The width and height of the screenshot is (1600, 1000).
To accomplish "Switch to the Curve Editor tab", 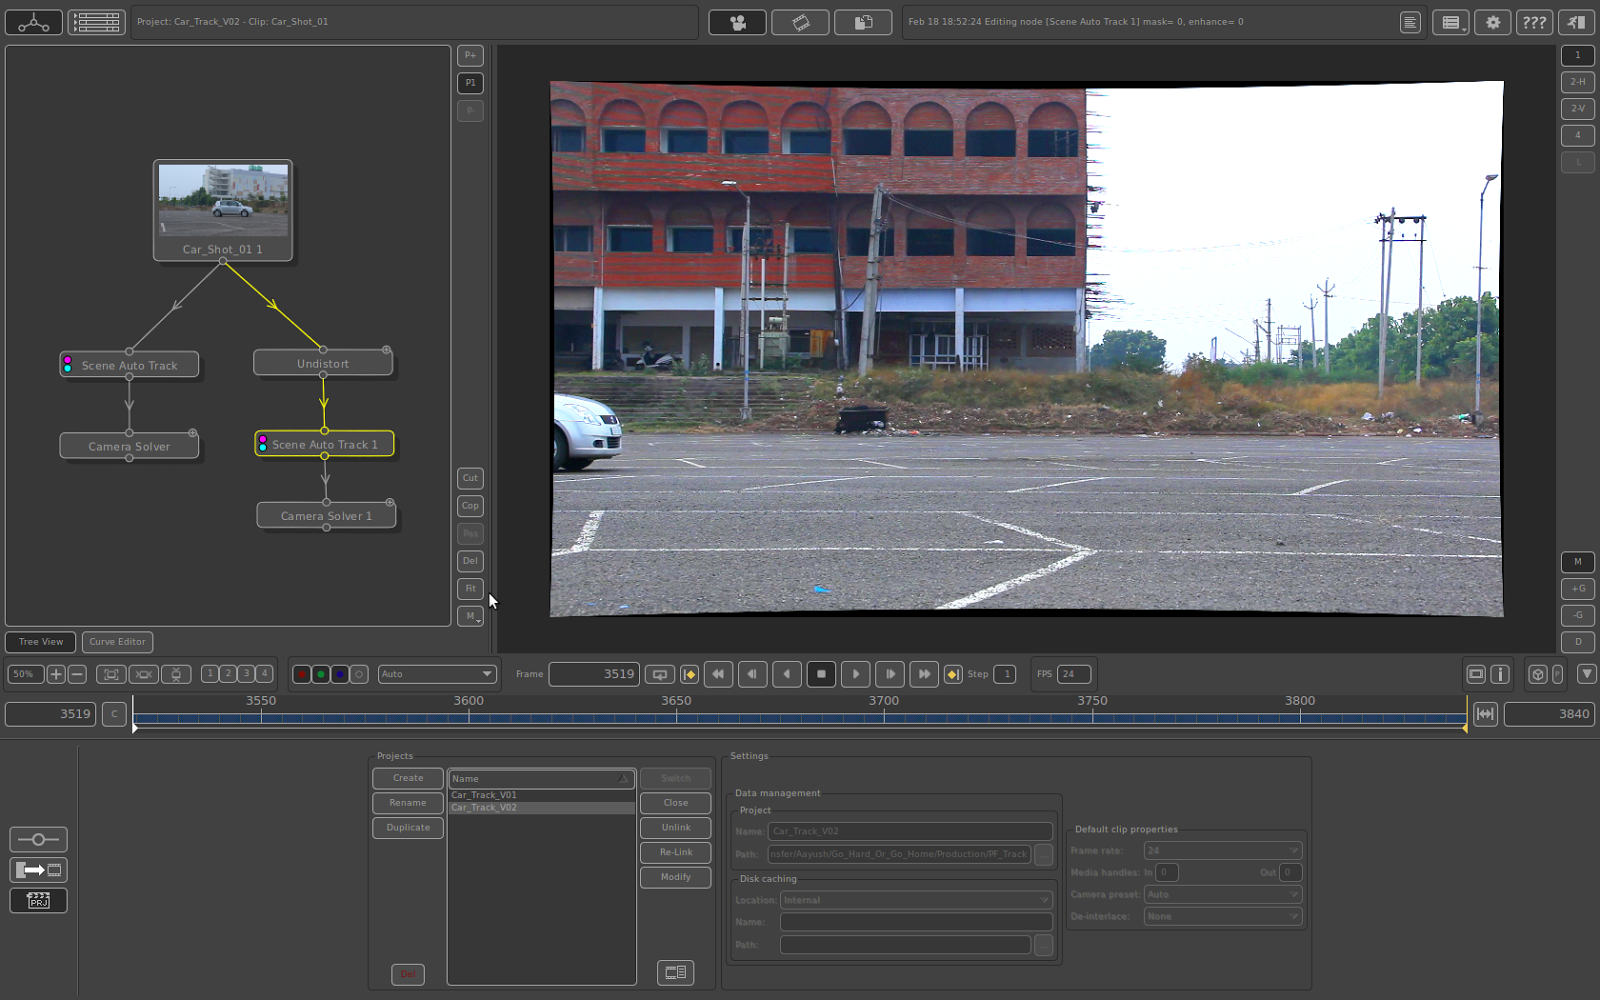I will click(x=117, y=642).
